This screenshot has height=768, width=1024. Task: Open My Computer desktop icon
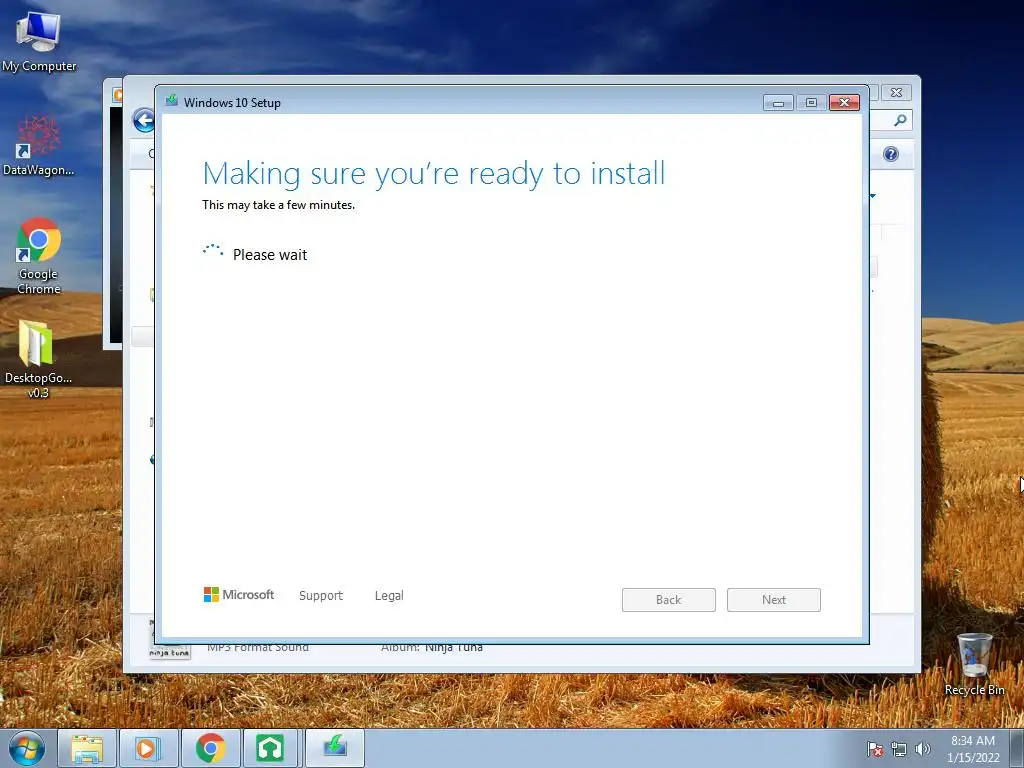pyautogui.click(x=39, y=41)
